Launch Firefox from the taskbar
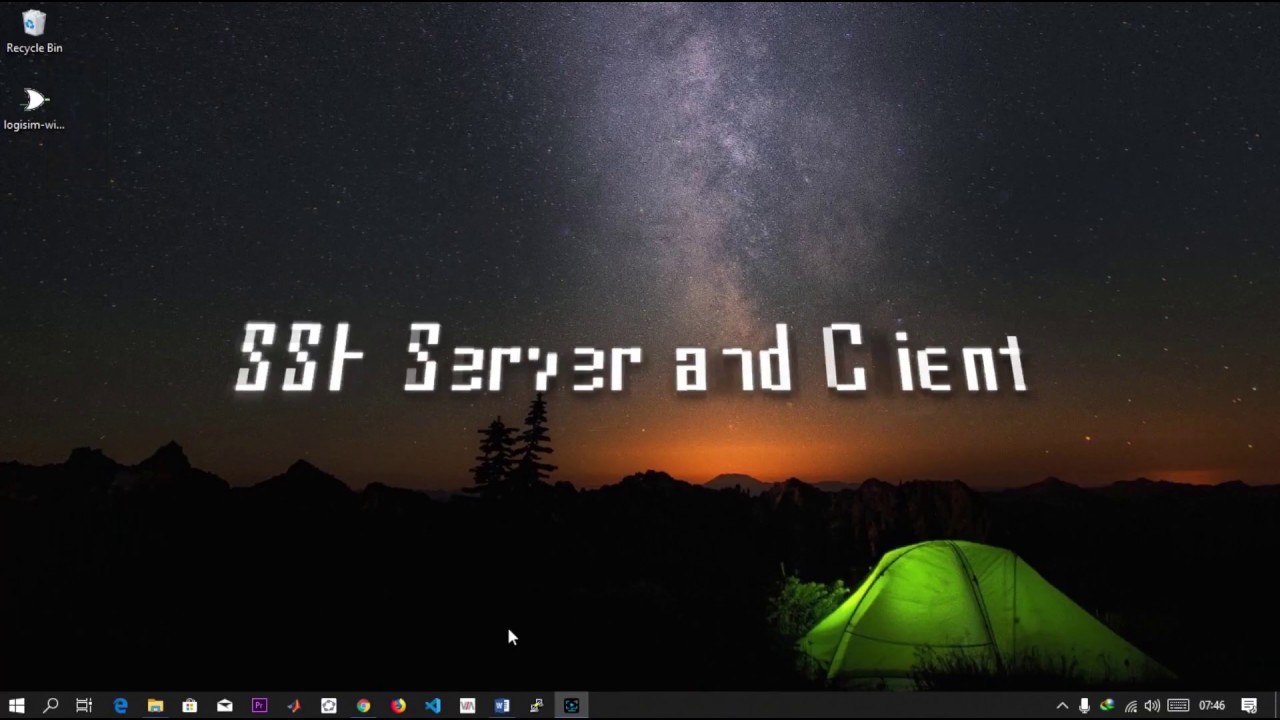 pyautogui.click(x=398, y=706)
